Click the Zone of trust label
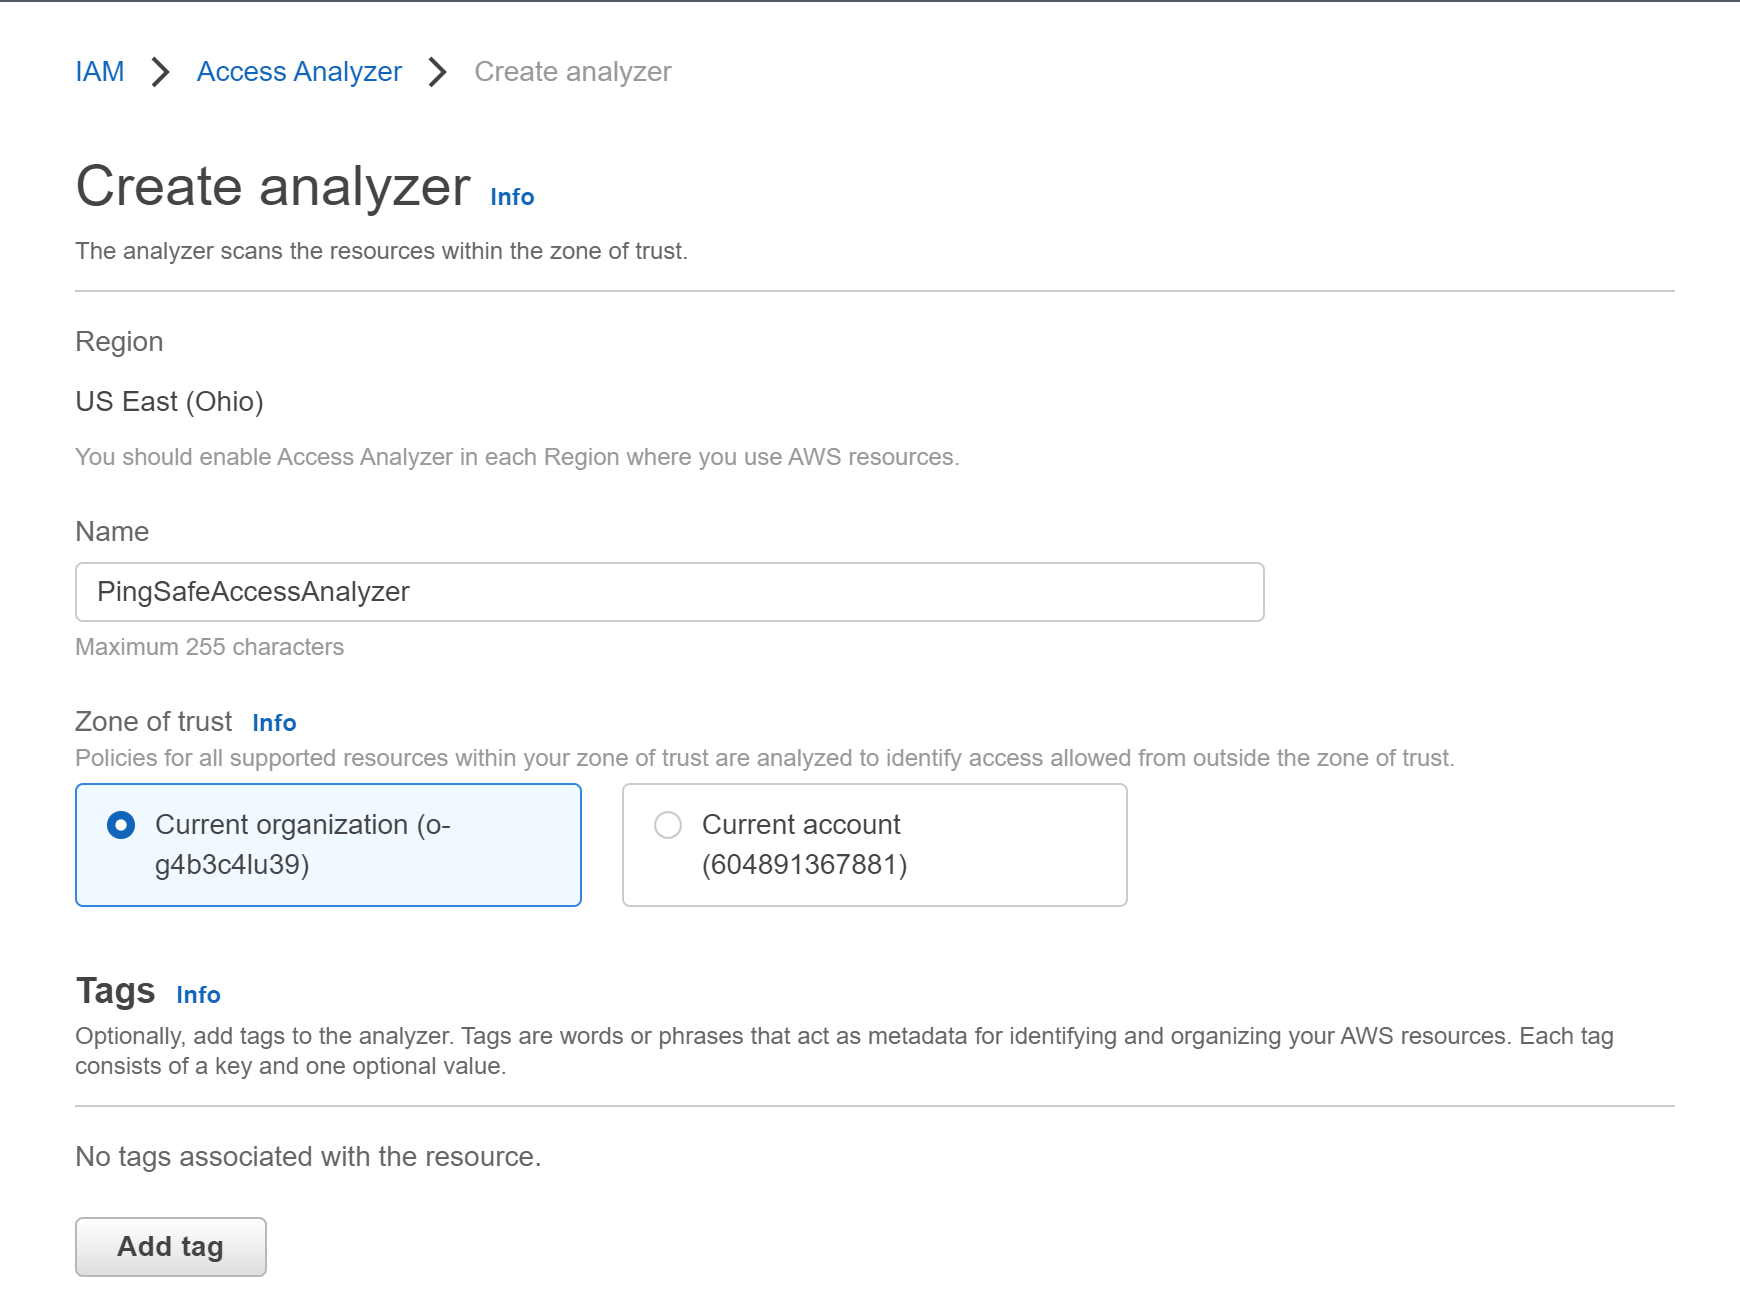 click(x=153, y=722)
